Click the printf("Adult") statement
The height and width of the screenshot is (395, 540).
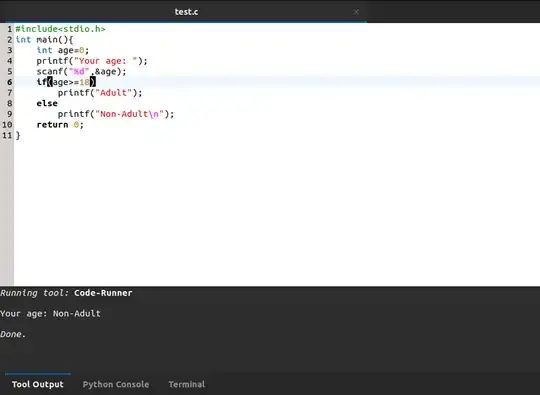pos(100,93)
